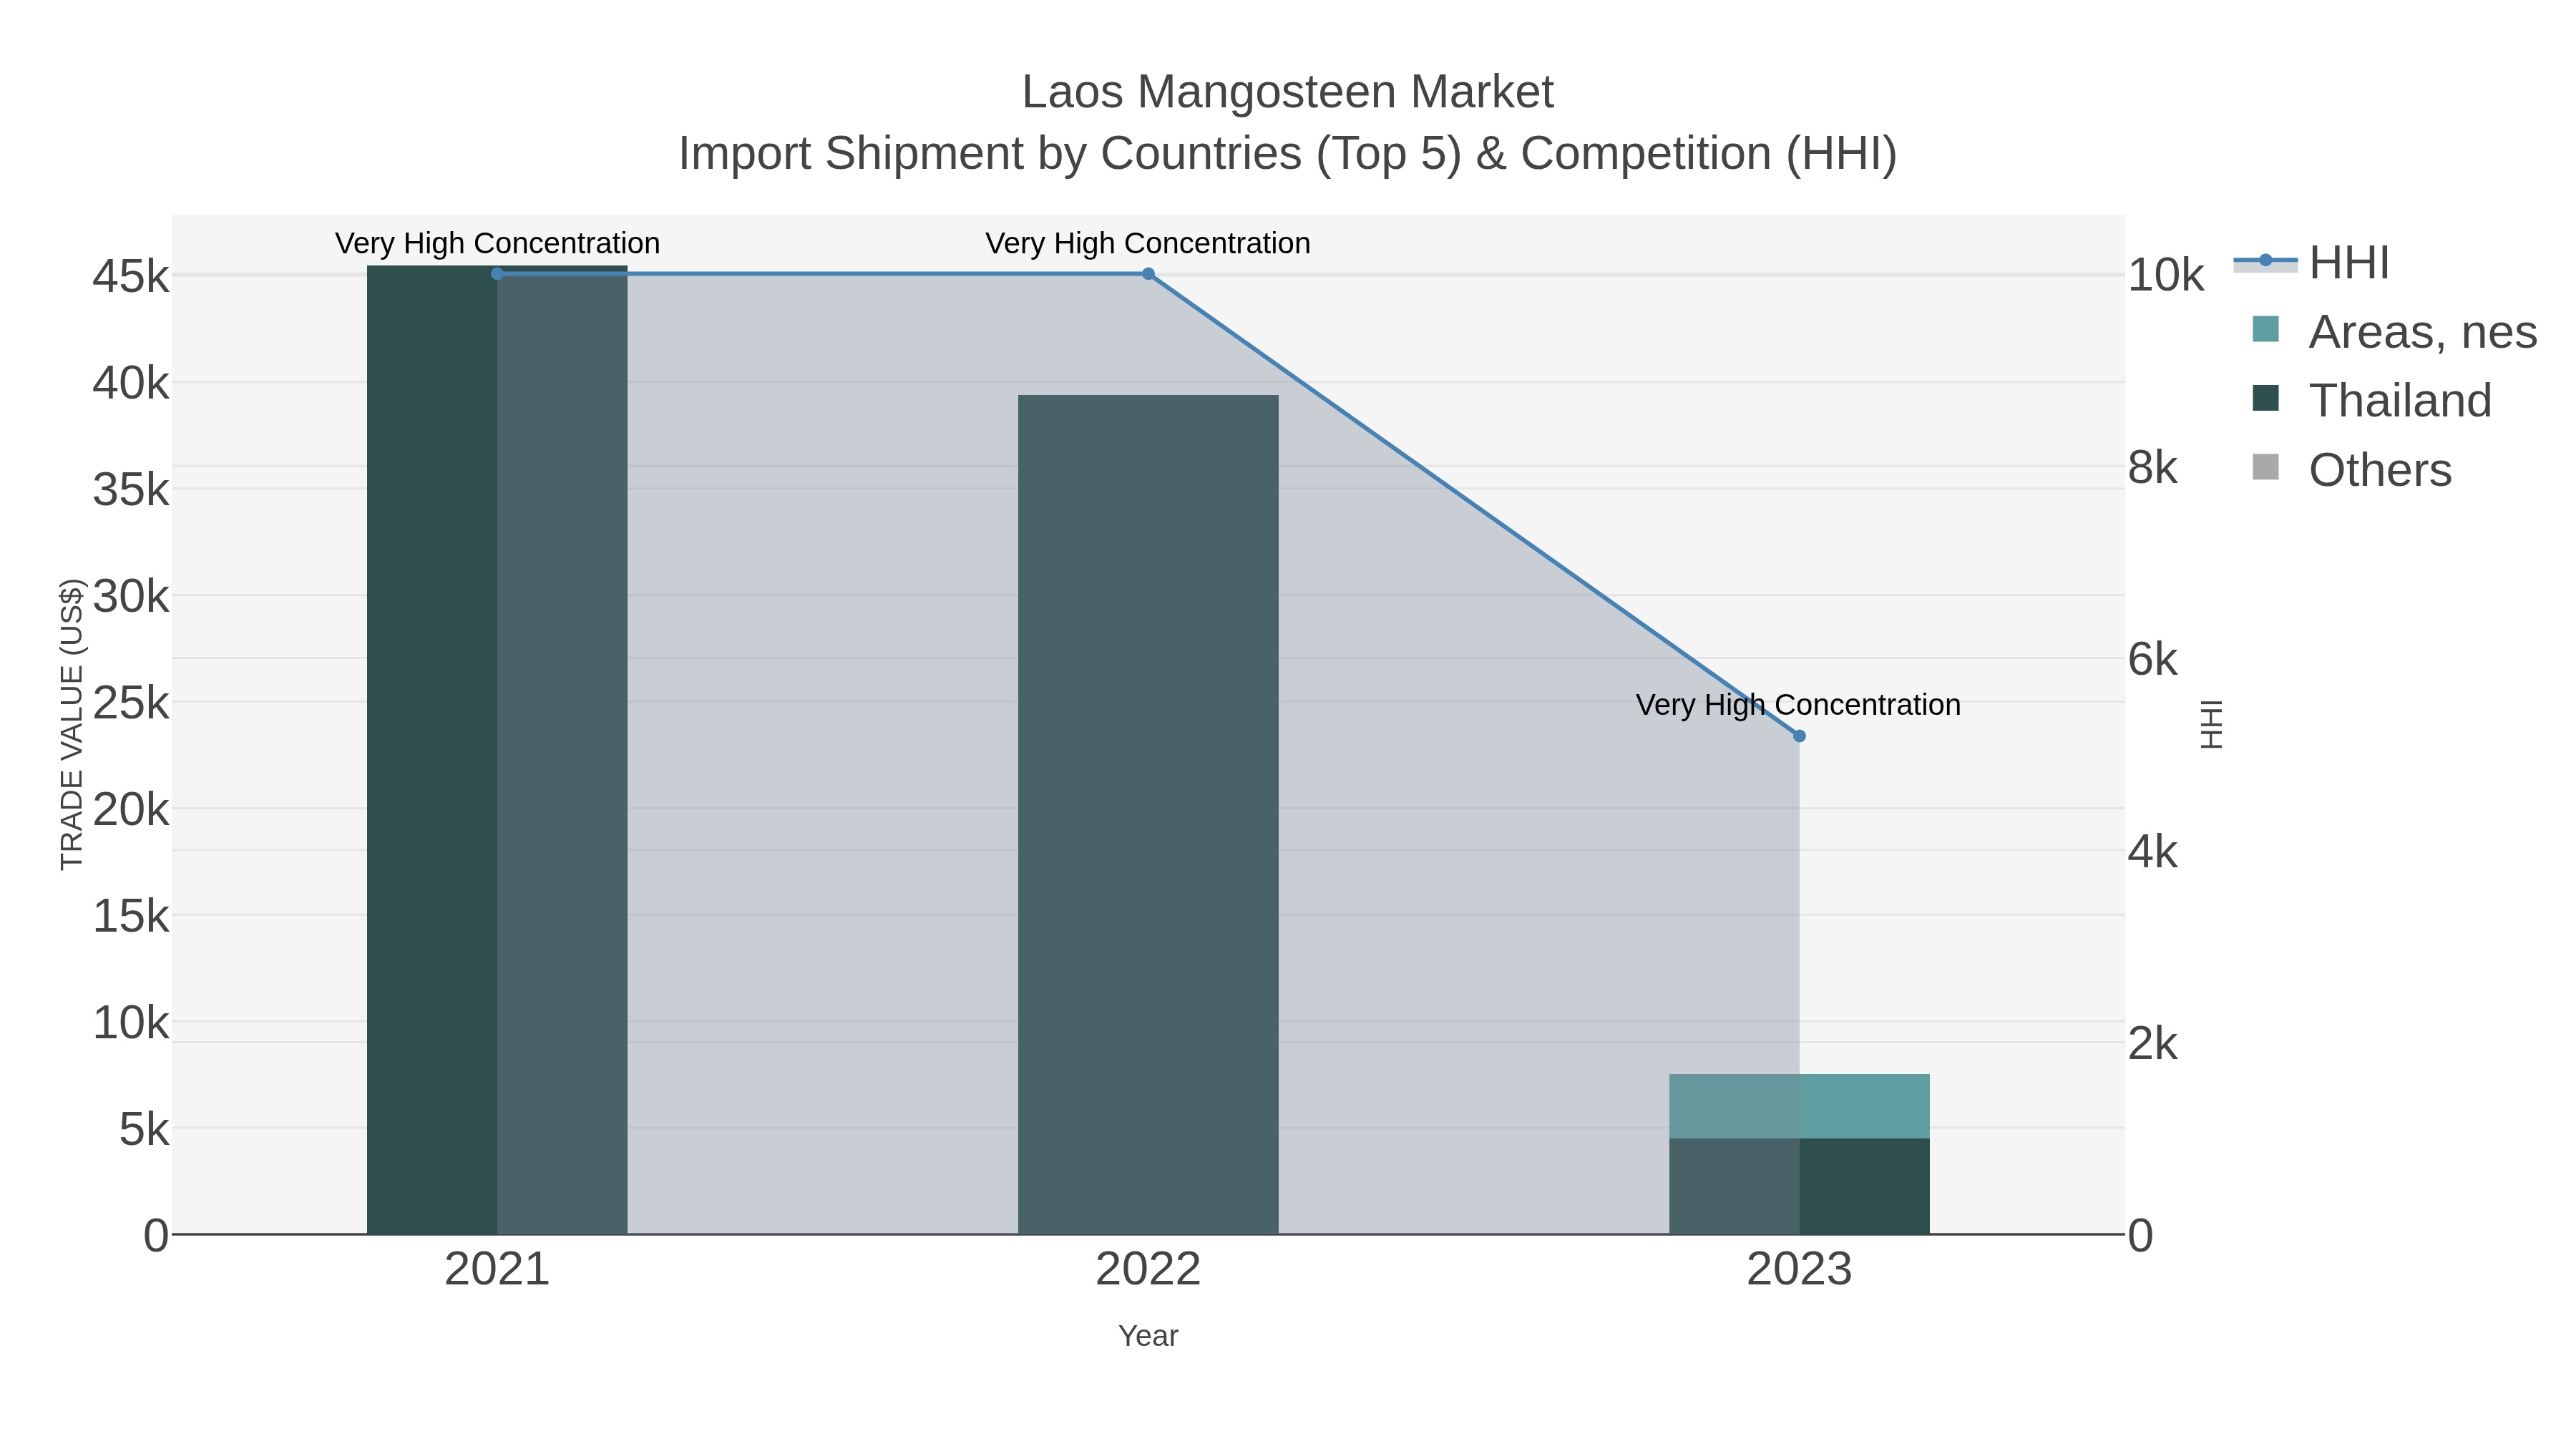This screenshot has width=2576, height=1449.
Task: Click the 40k left axis tick
Action: click(131, 383)
